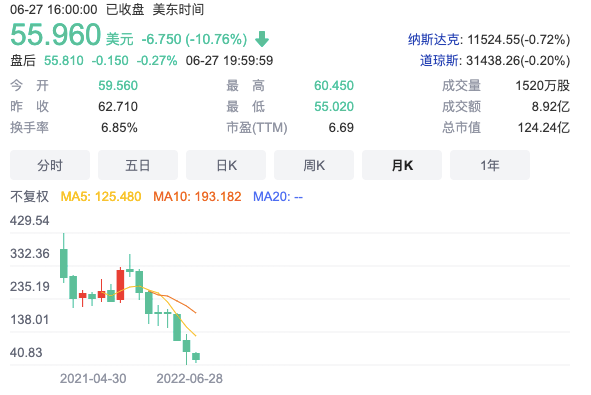
Task: Click the 40.83 y-axis label
Action: [x=26, y=353]
